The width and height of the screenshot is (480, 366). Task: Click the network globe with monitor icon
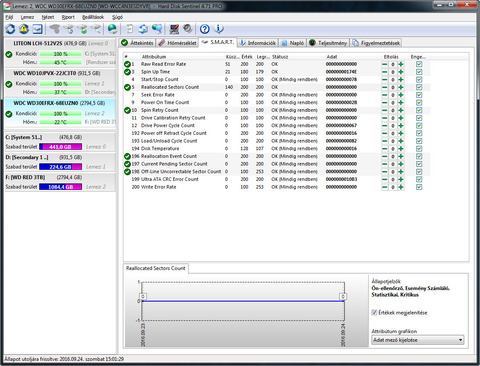pos(157,29)
